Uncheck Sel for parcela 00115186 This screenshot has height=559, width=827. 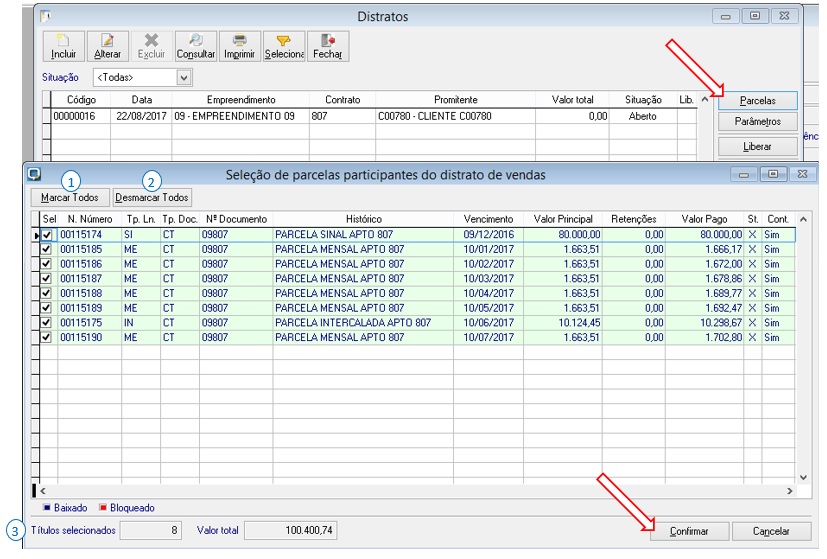click(x=46, y=264)
